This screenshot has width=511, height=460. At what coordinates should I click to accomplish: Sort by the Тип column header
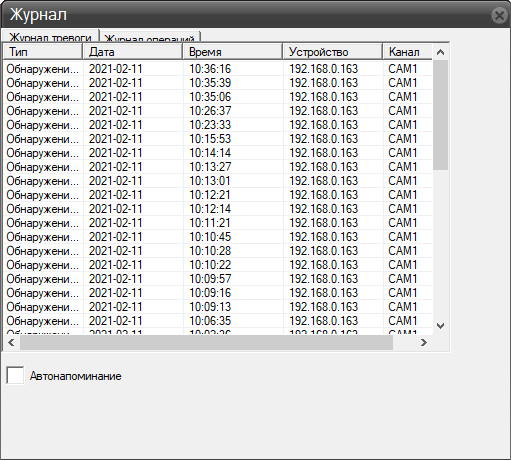(x=43, y=52)
